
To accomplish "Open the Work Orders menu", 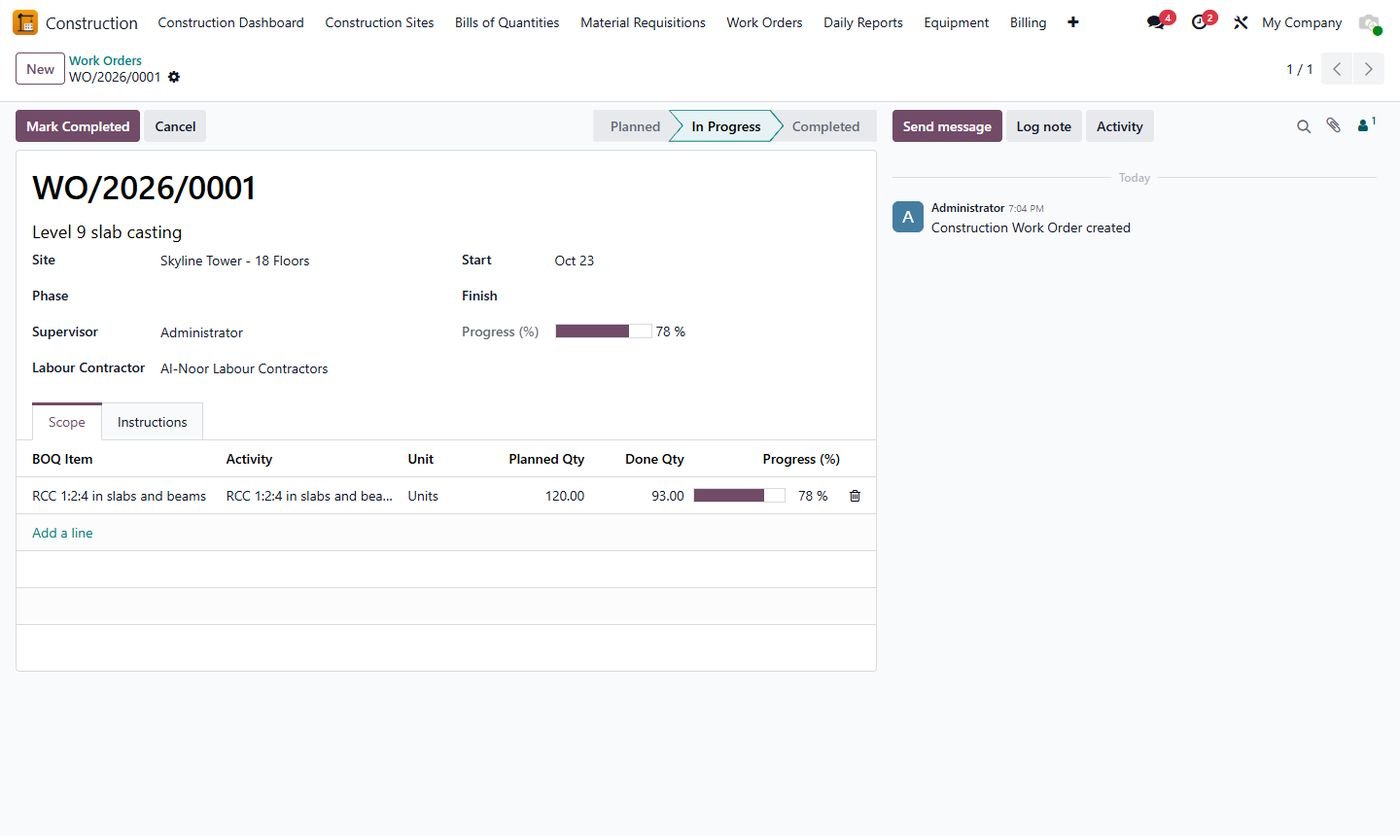I will [764, 22].
